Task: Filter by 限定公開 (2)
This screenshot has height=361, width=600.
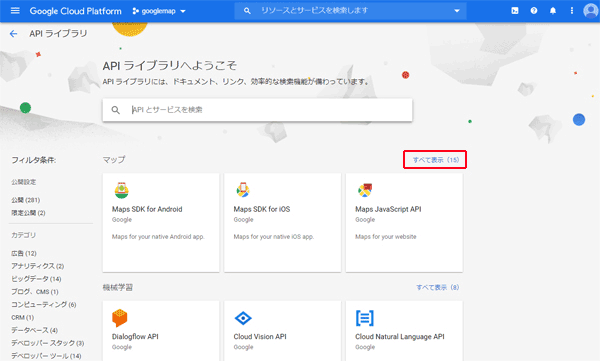Action: 28,213
